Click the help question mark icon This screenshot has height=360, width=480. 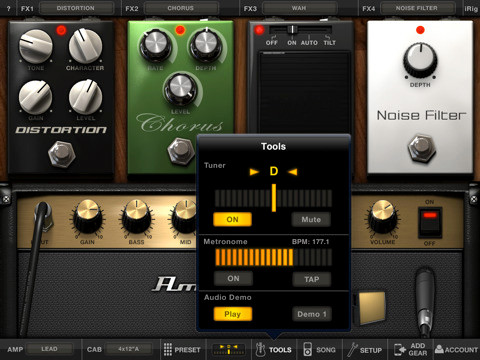pyautogui.click(x=8, y=8)
